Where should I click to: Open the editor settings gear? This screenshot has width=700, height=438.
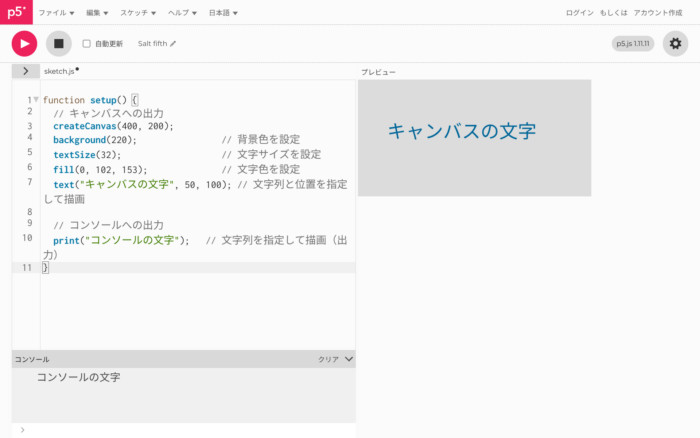[676, 43]
